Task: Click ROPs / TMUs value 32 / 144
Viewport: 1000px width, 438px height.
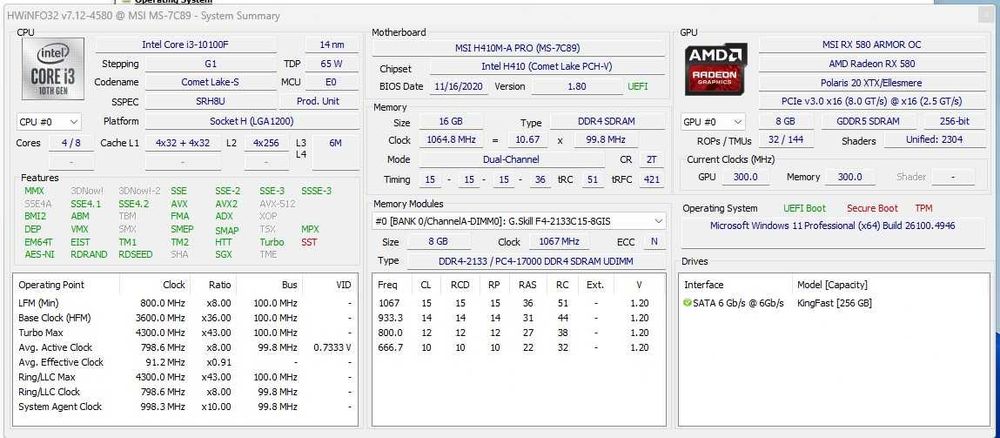Action: 786,140
